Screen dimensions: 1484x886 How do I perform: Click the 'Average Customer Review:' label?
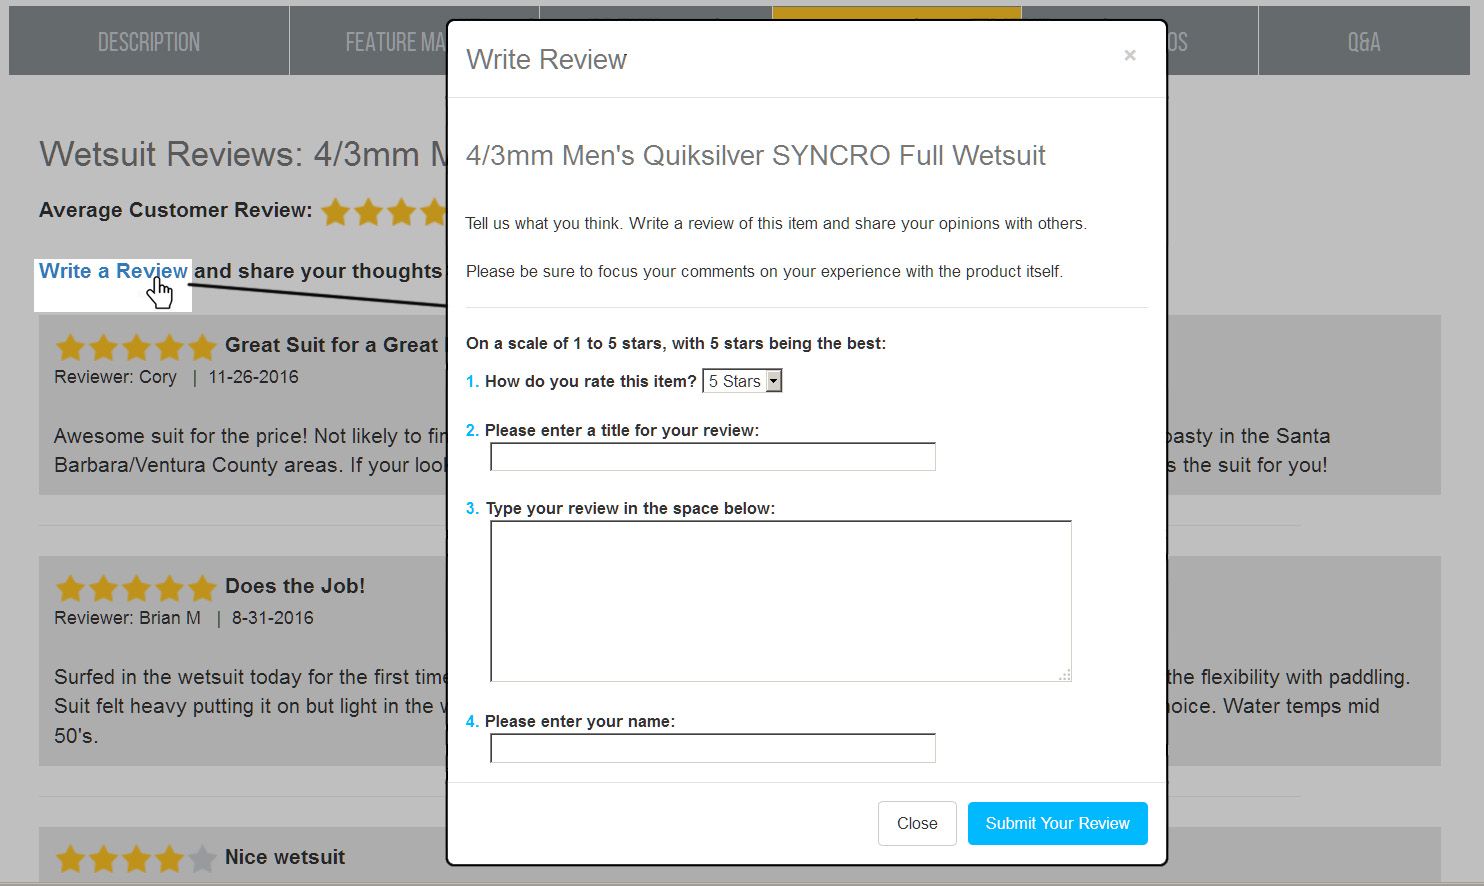176,210
